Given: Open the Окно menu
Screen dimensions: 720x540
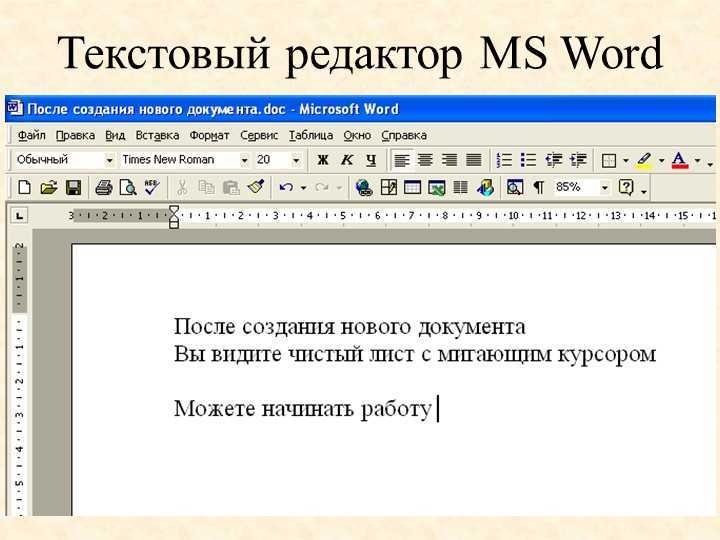Looking at the screenshot, I should click(357, 135).
